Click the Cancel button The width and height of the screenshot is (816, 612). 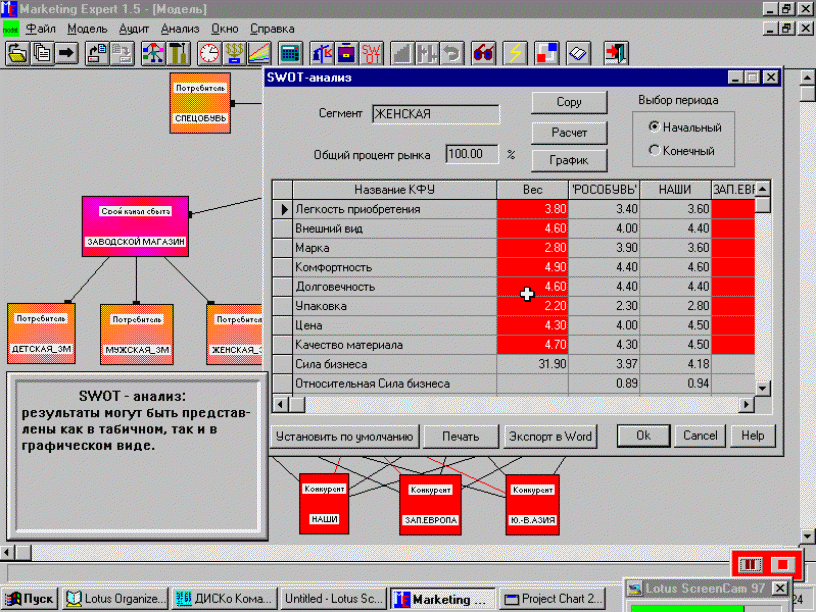click(x=699, y=436)
